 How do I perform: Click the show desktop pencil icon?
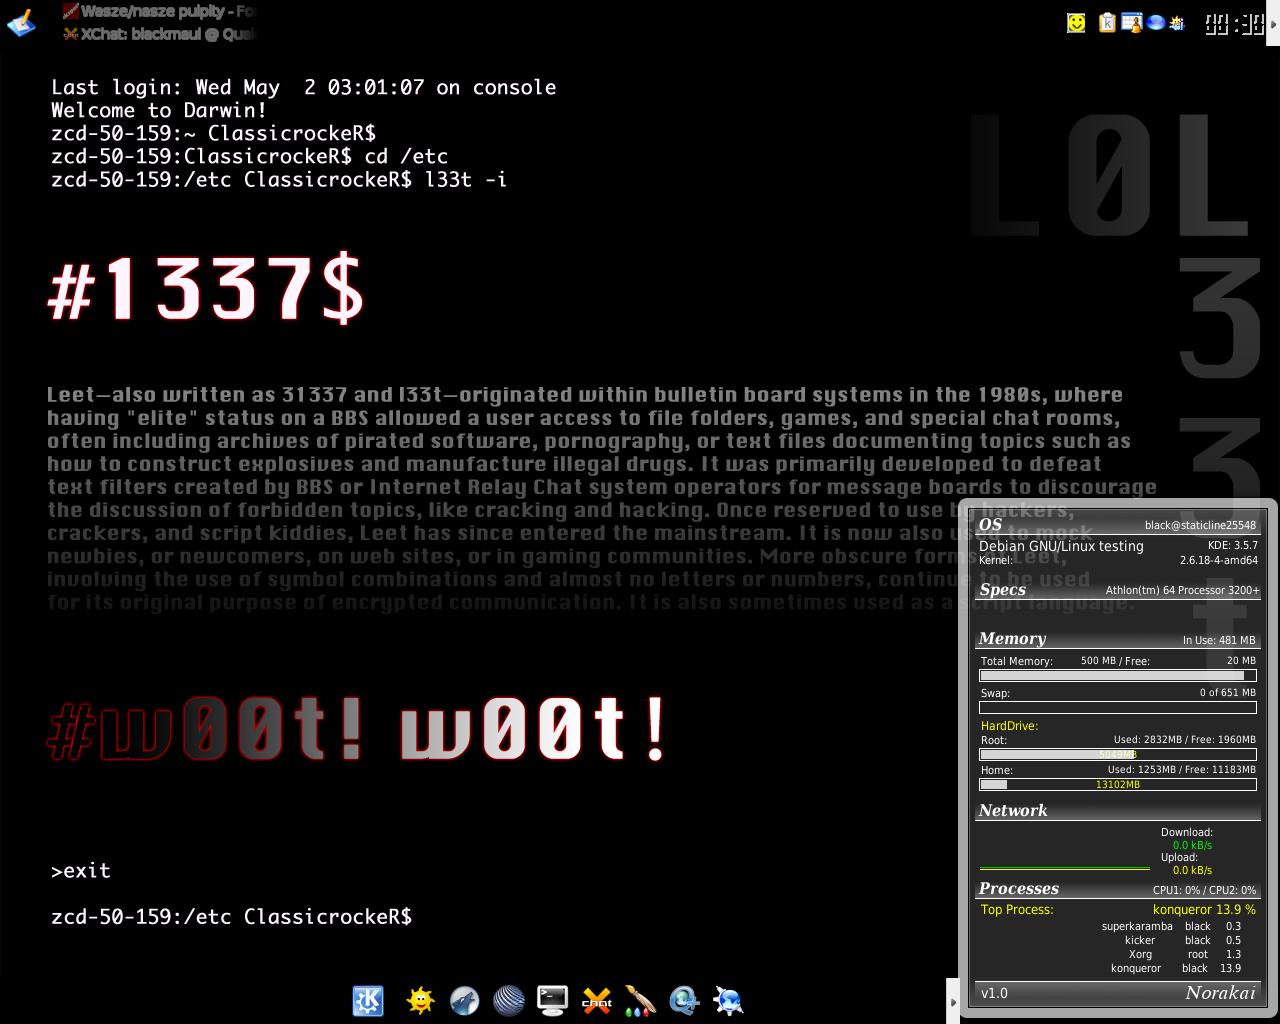click(21, 22)
